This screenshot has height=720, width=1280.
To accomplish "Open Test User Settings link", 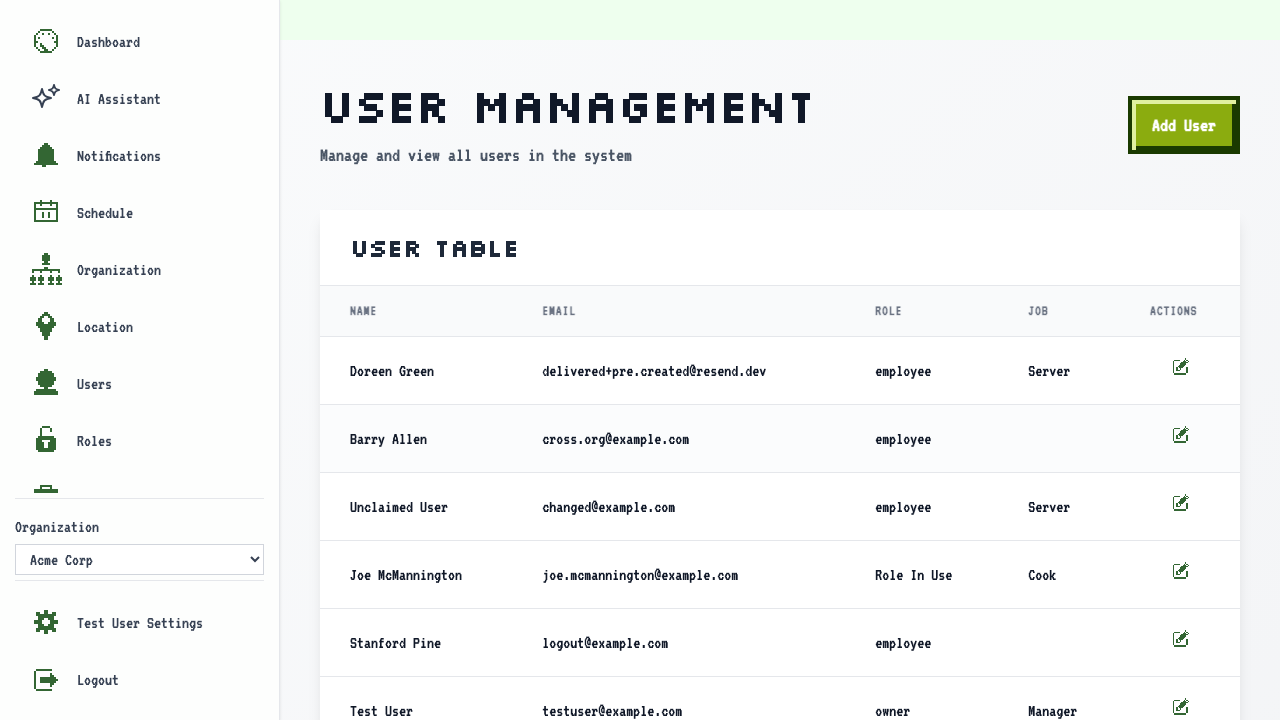I will pos(139,623).
